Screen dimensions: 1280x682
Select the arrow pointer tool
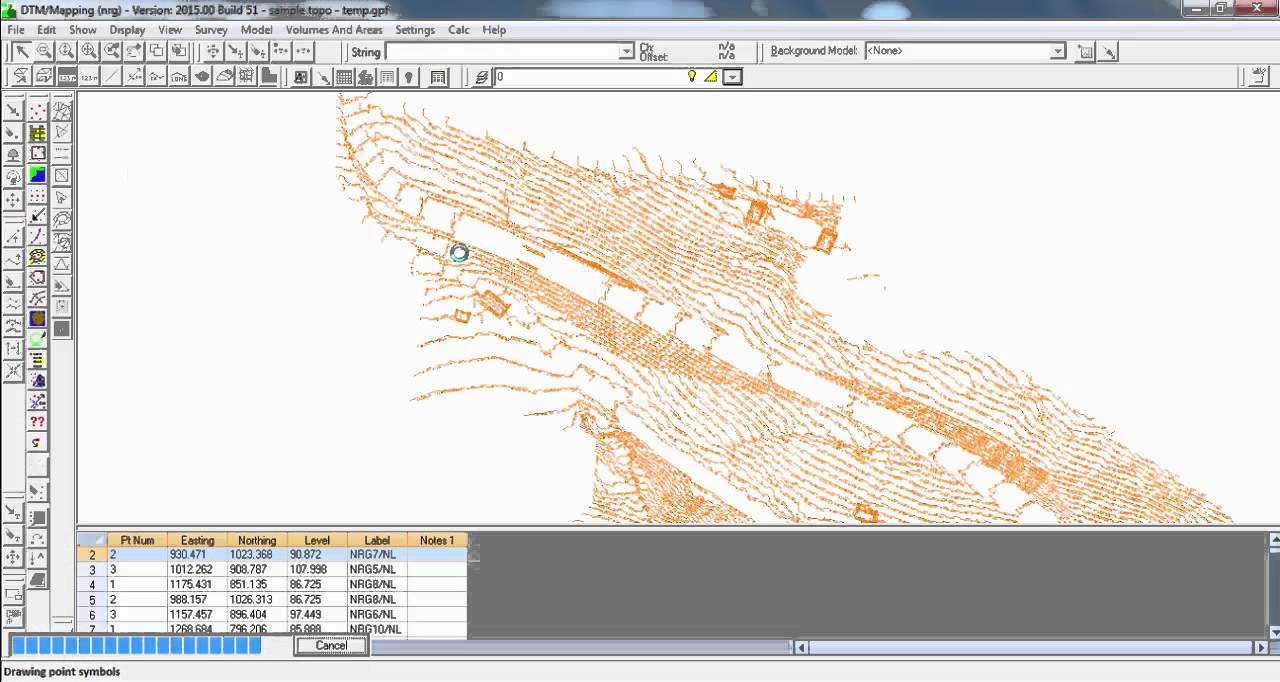(21, 52)
